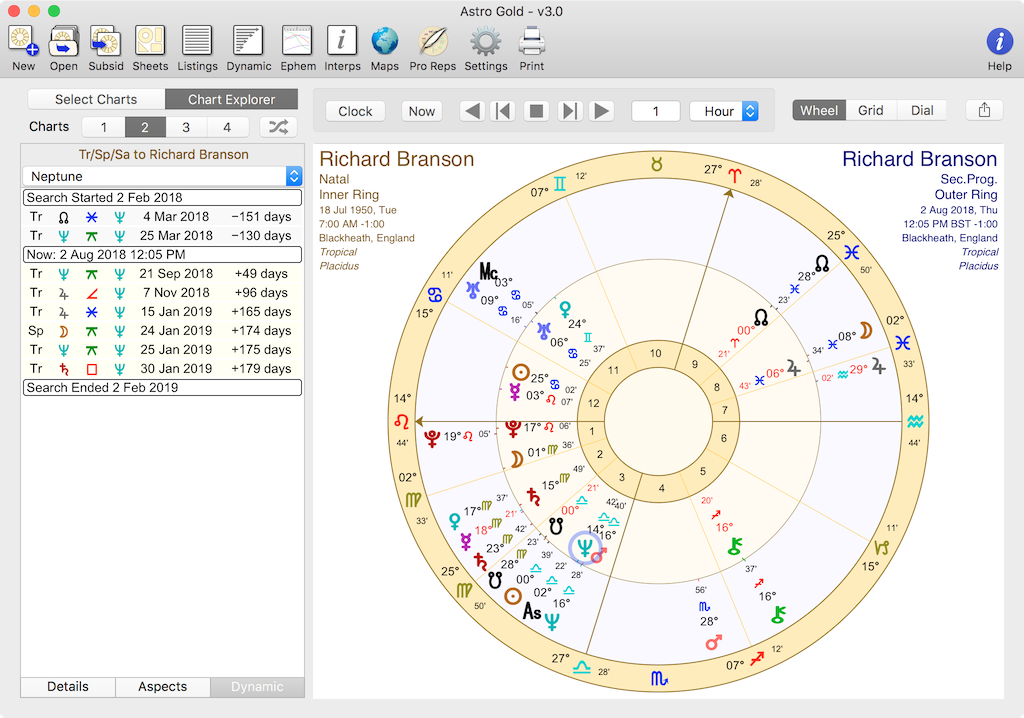Switch the view to Grid
The image size is (1024, 718).
point(871,110)
